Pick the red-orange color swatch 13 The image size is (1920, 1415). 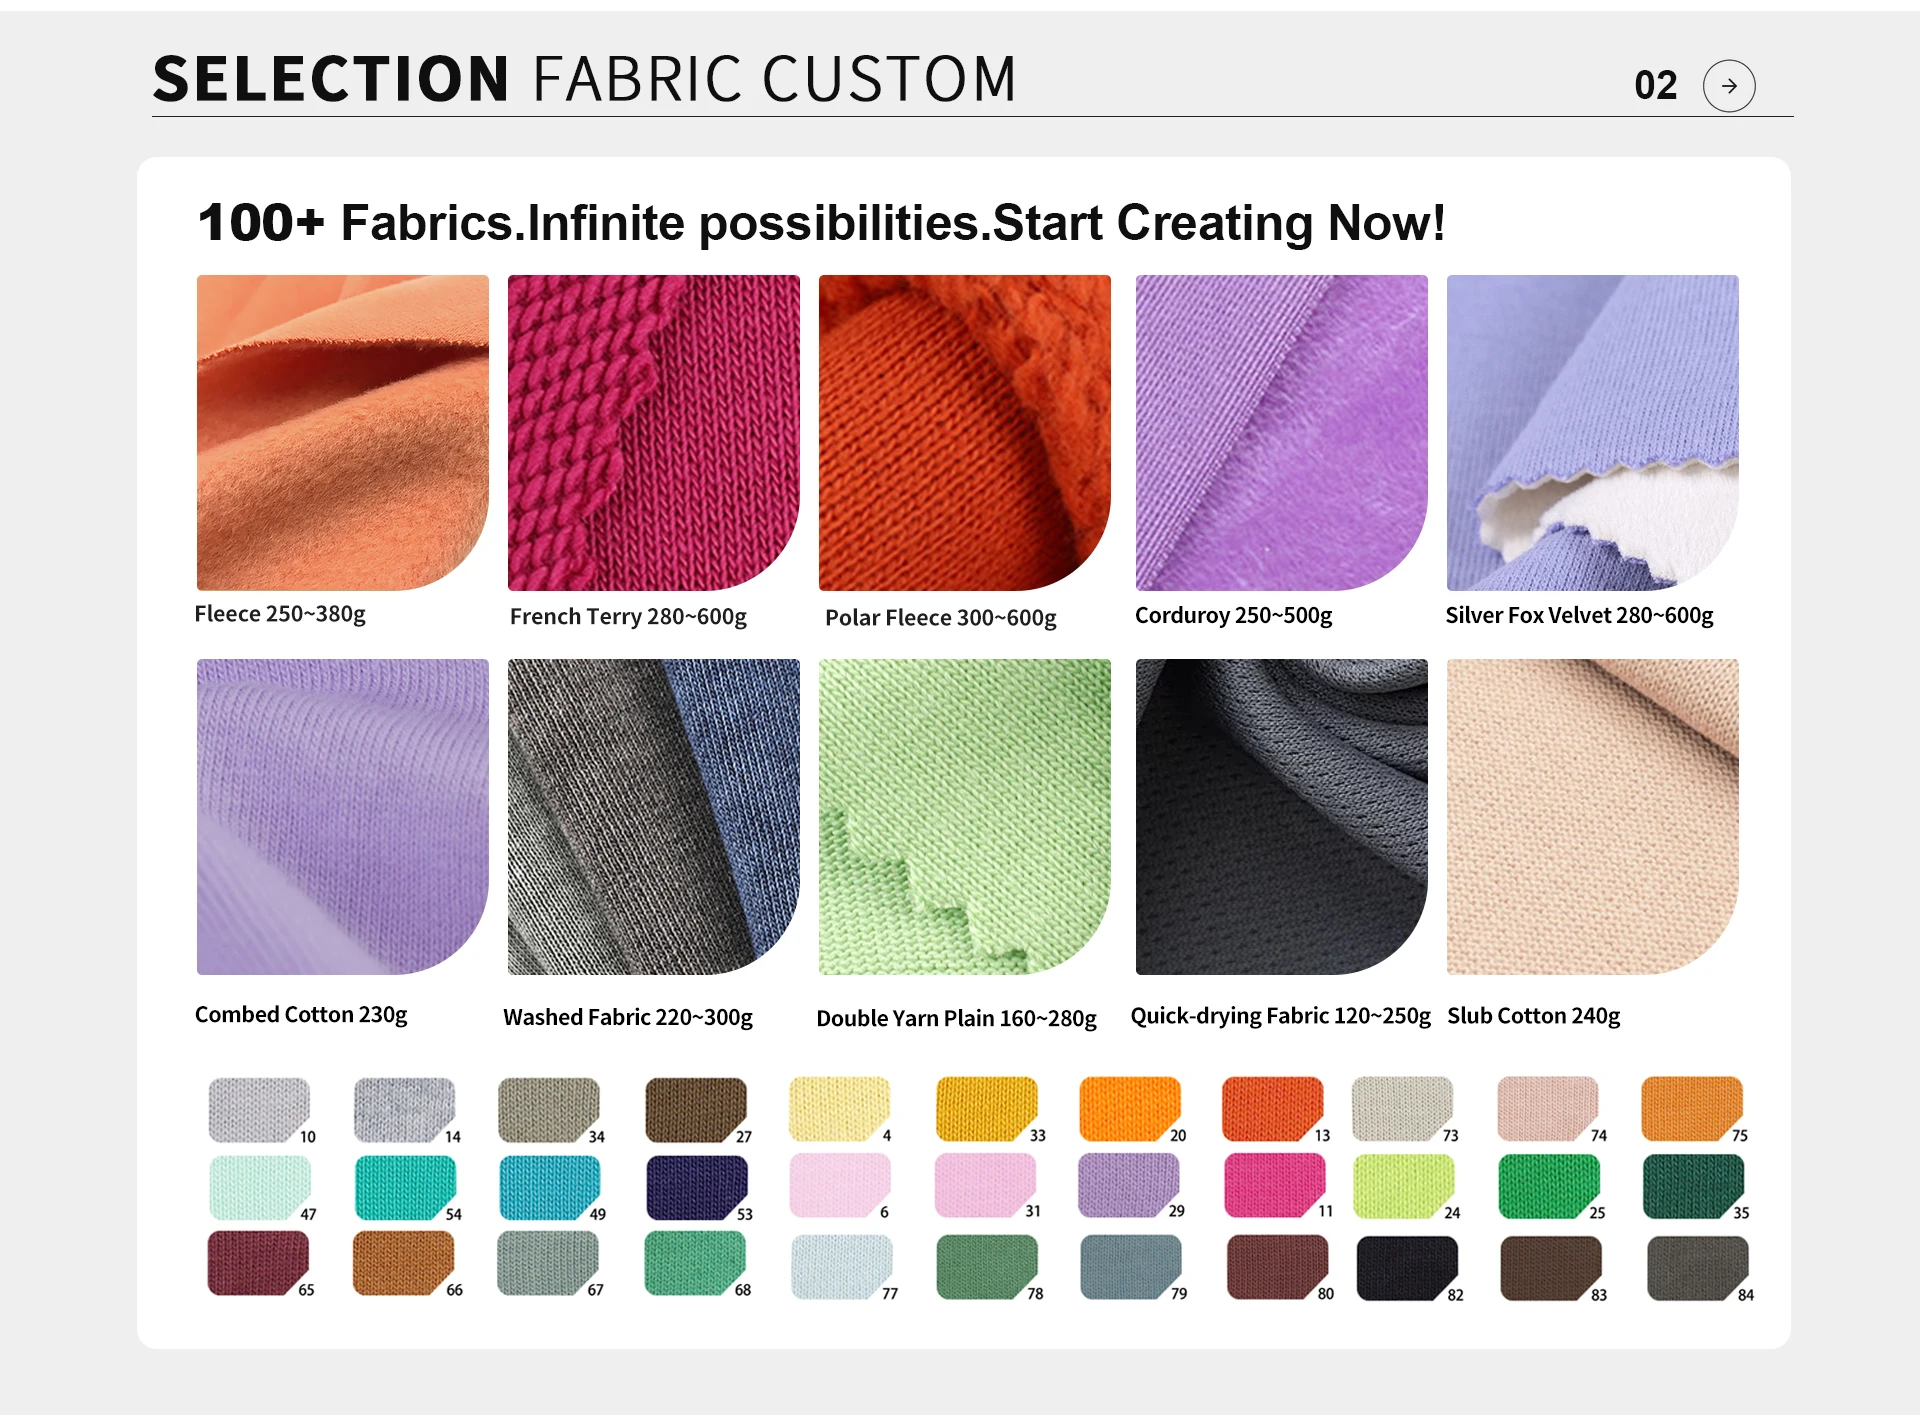(1271, 1108)
